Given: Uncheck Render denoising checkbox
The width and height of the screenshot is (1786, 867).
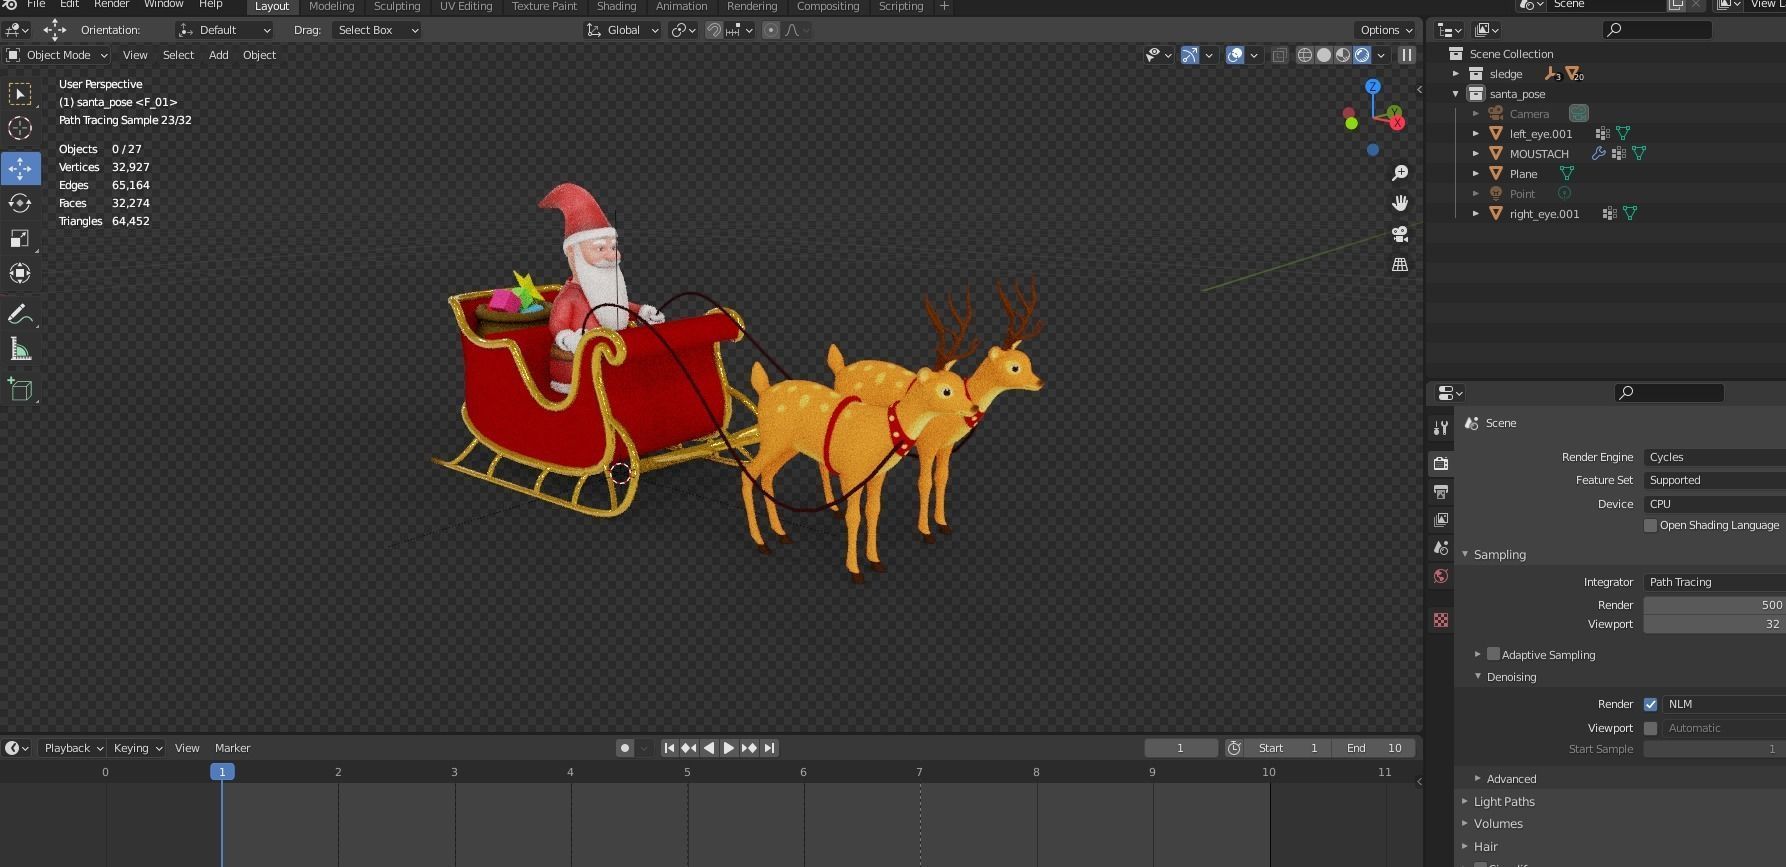Looking at the screenshot, I should tap(1650, 704).
